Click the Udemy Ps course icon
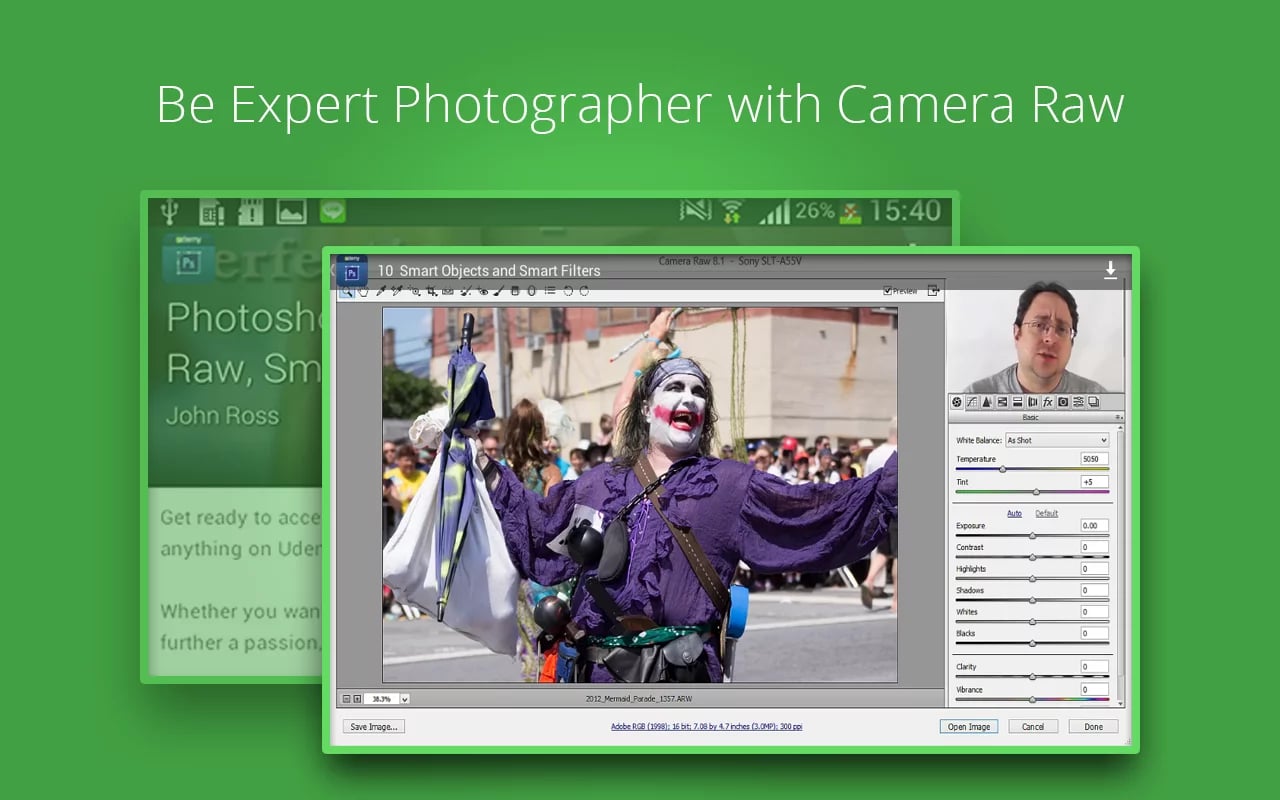The width and height of the screenshot is (1280, 800). (351, 269)
